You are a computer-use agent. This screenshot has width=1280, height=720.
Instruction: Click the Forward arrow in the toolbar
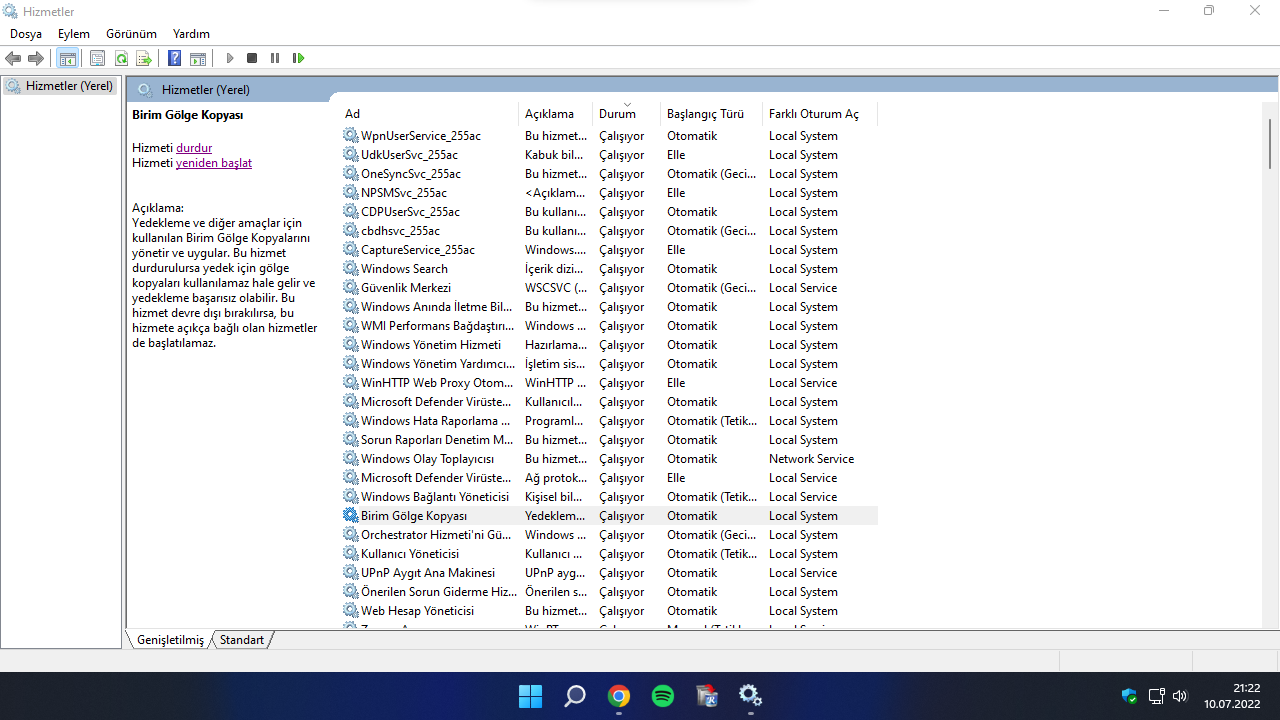(36, 59)
